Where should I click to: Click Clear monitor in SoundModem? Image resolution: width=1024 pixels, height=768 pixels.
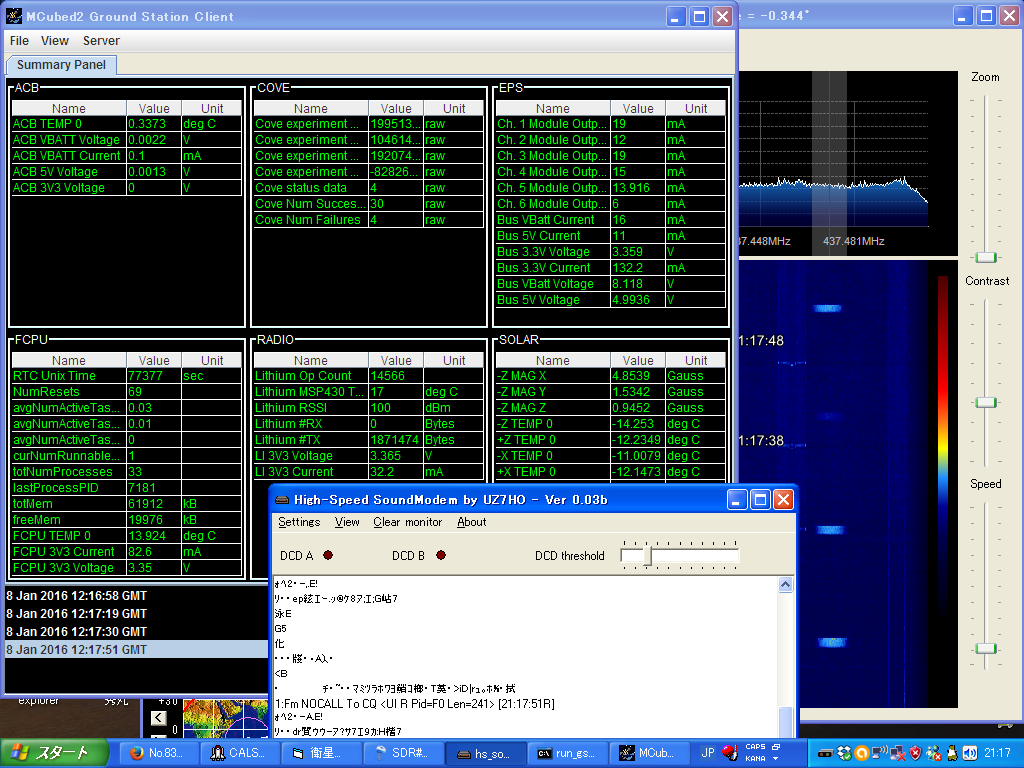coord(408,522)
